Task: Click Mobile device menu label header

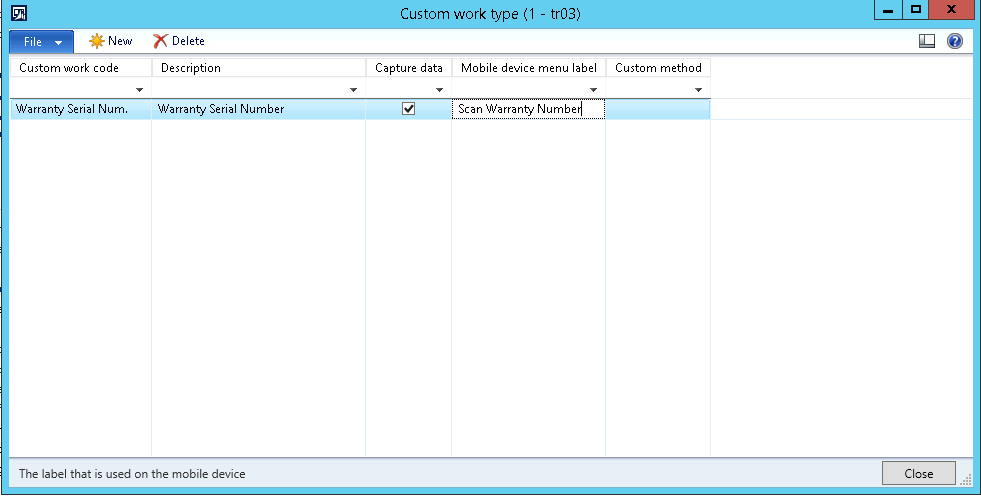Action: tap(529, 68)
